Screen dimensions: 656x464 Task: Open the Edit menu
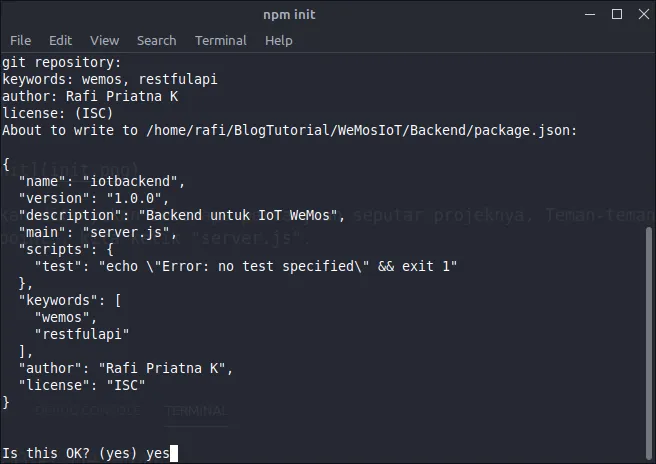pos(60,40)
